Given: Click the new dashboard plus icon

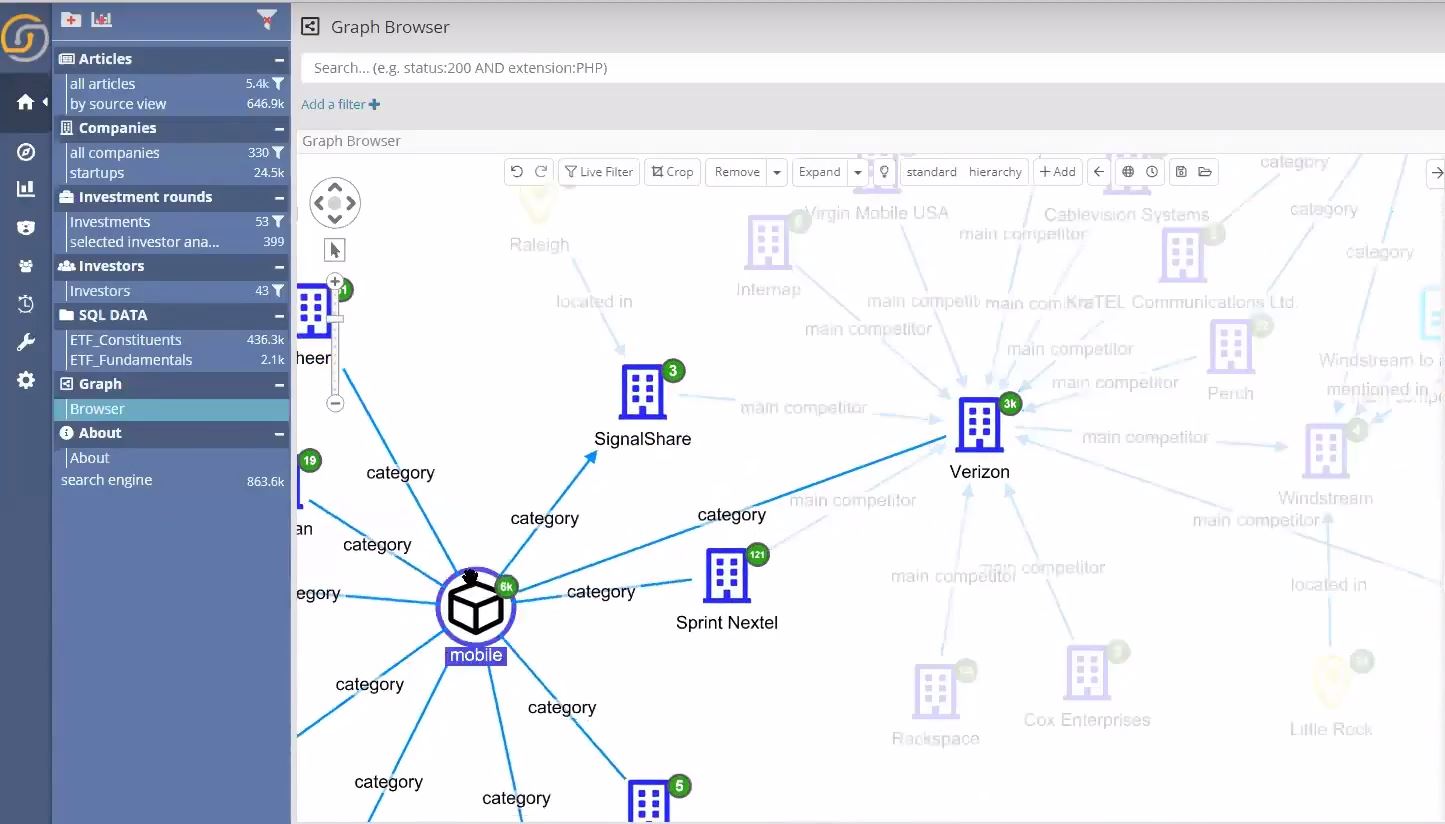Looking at the screenshot, I should tap(71, 19).
